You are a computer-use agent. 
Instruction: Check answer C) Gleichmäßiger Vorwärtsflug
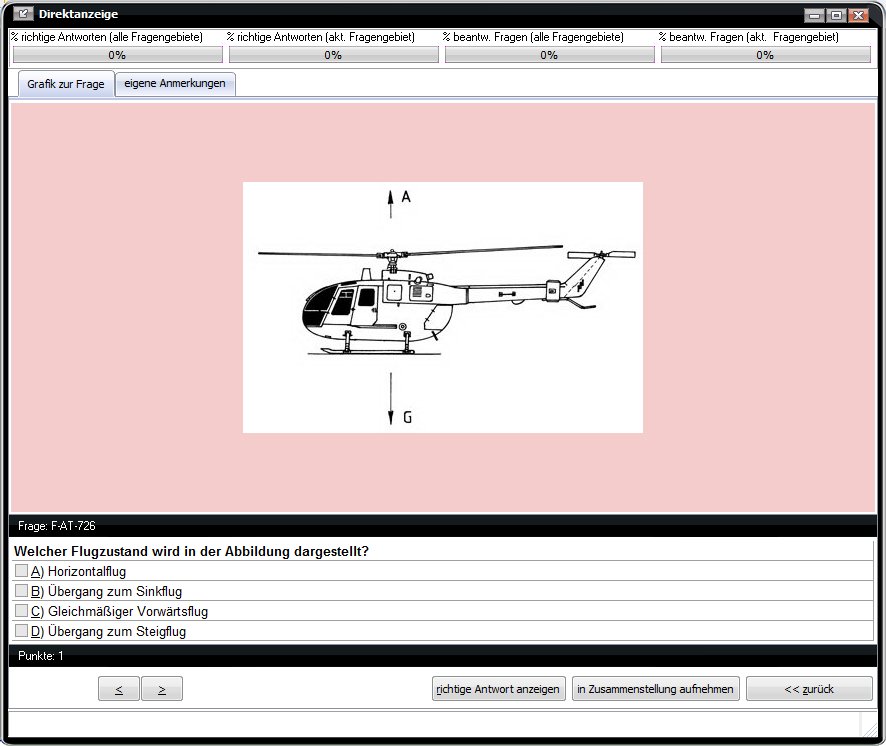21,610
